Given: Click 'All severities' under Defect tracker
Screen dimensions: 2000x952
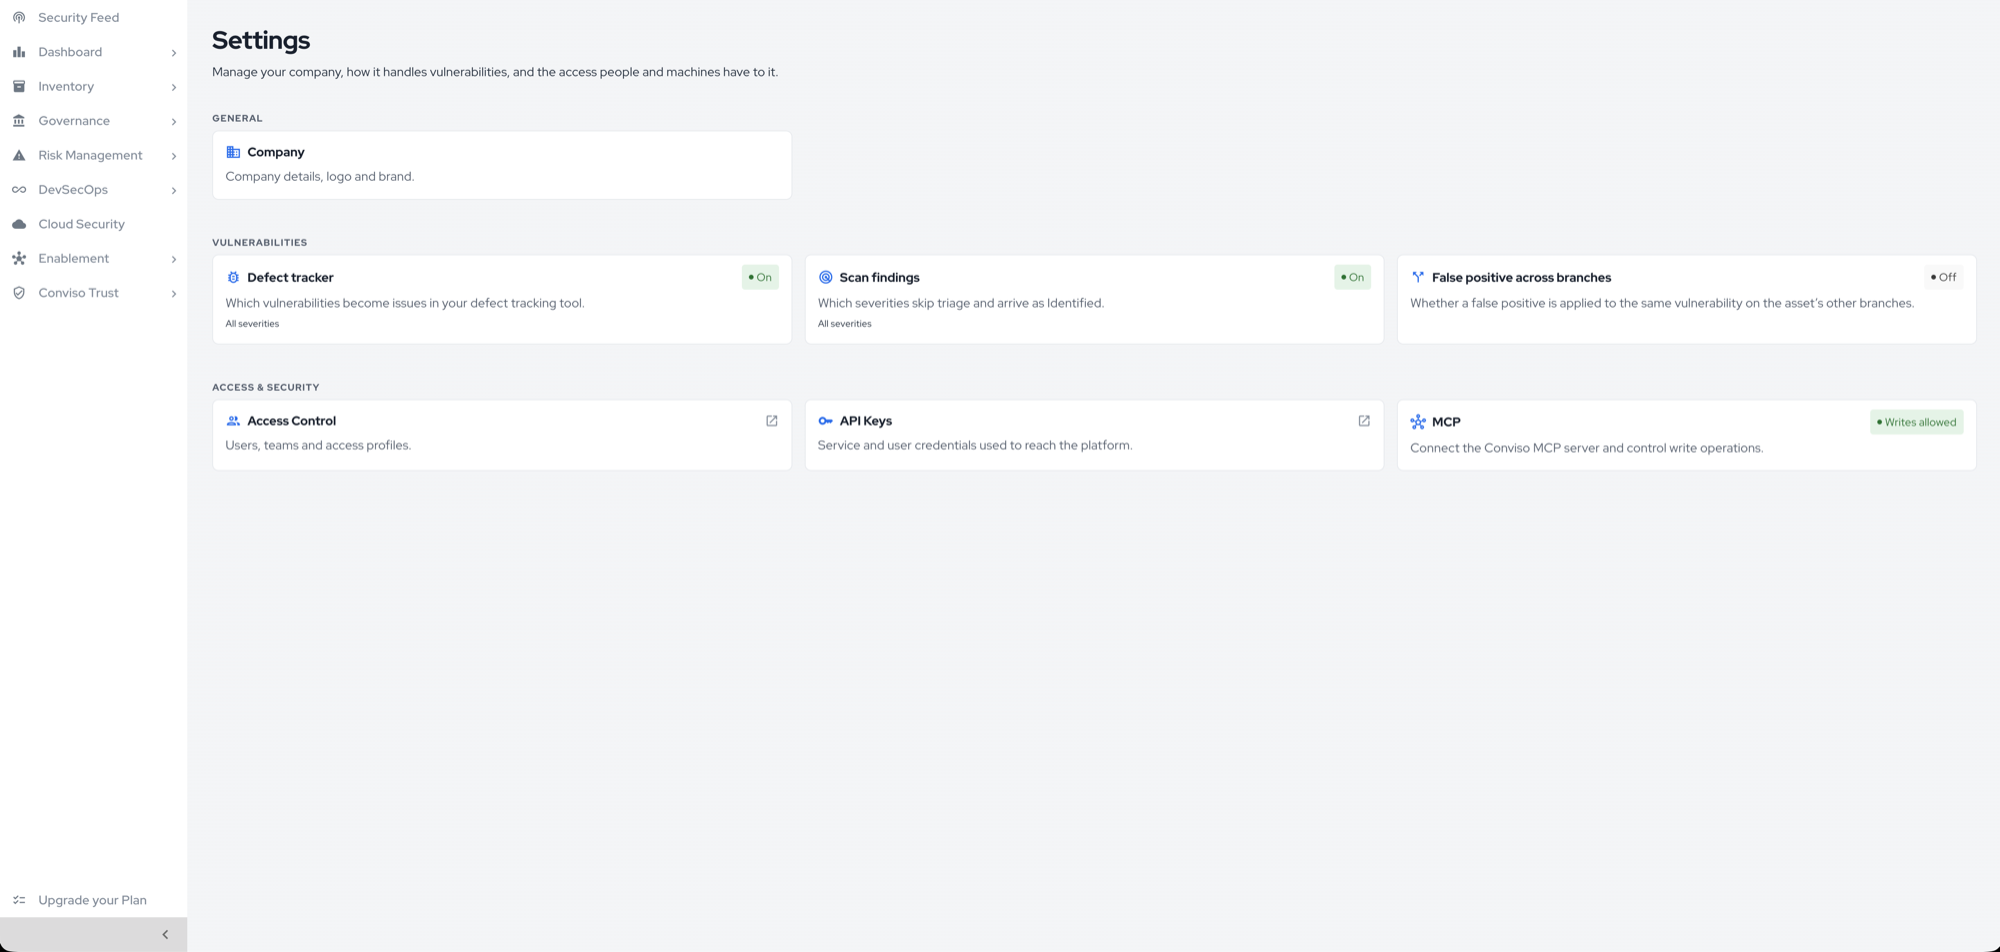Looking at the screenshot, I should click(252, 324).
